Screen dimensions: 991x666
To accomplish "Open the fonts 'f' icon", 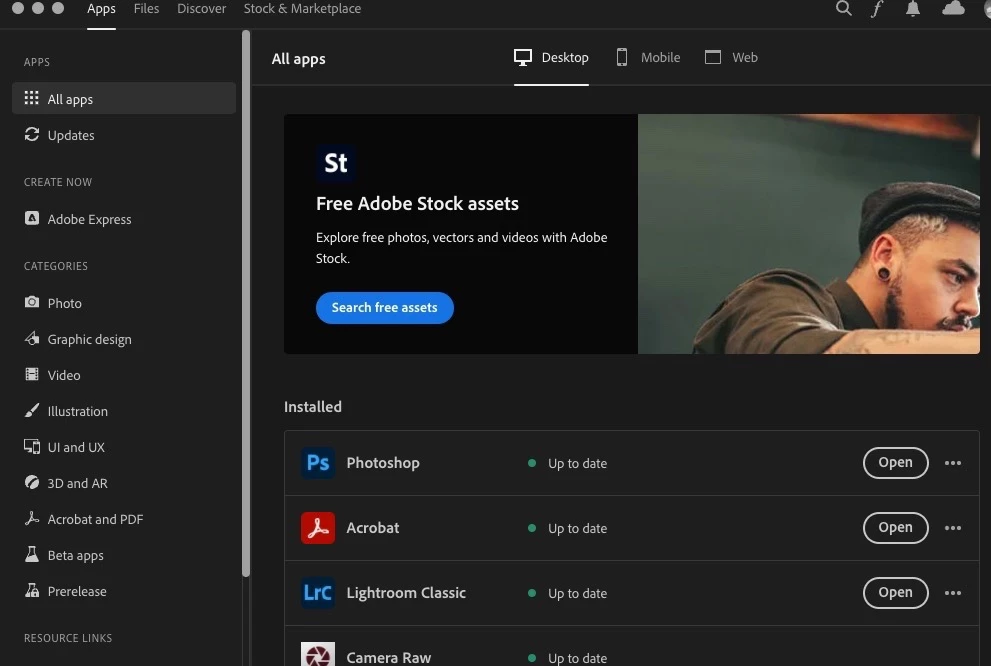I will tap(877, 9).
